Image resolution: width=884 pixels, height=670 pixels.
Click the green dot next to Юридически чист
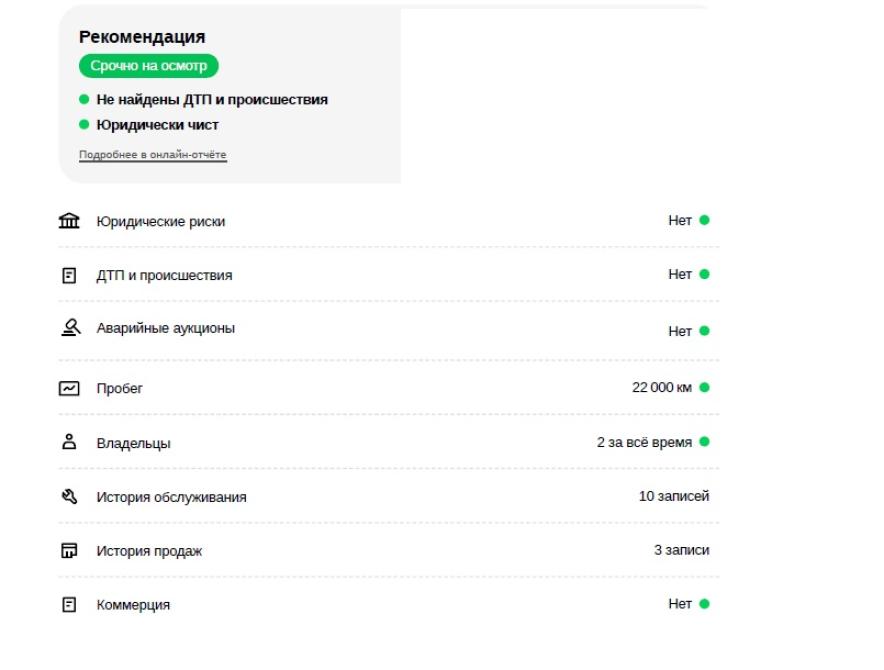[x=84, y=124]
